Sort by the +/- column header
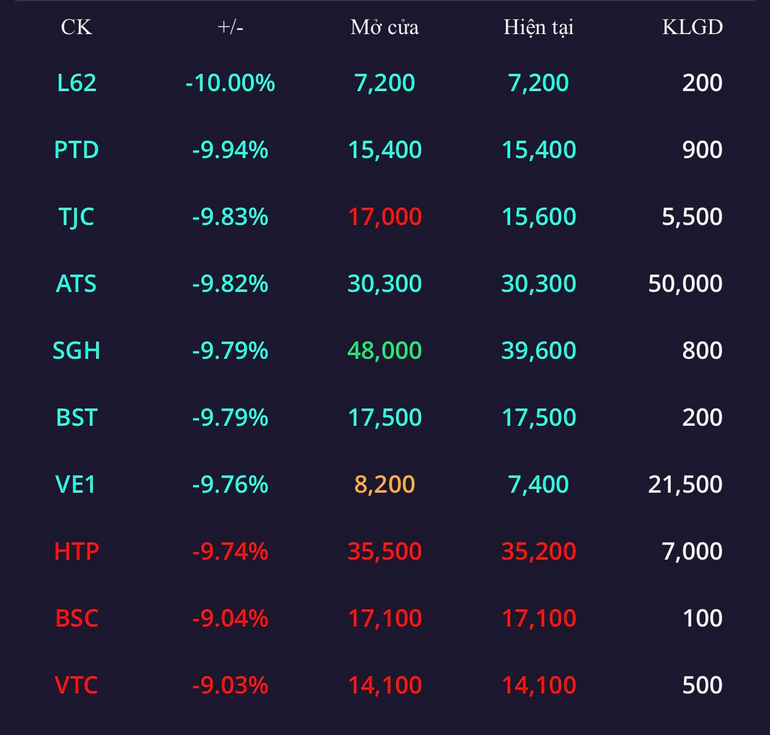The image size is (770, 735). 230,27
